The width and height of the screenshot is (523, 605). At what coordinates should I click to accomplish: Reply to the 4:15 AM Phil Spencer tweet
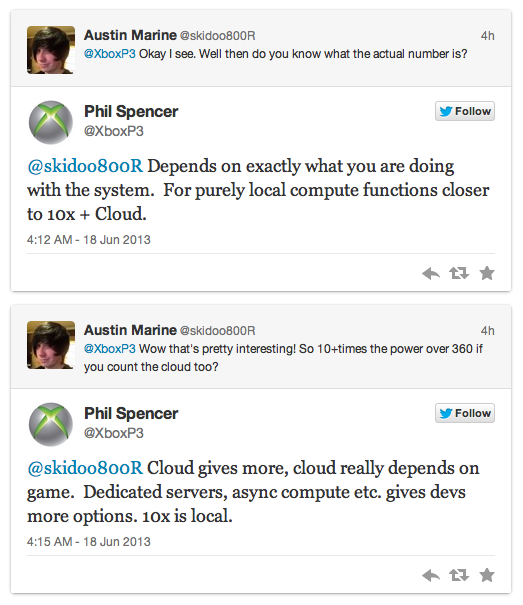coord(431,576)
